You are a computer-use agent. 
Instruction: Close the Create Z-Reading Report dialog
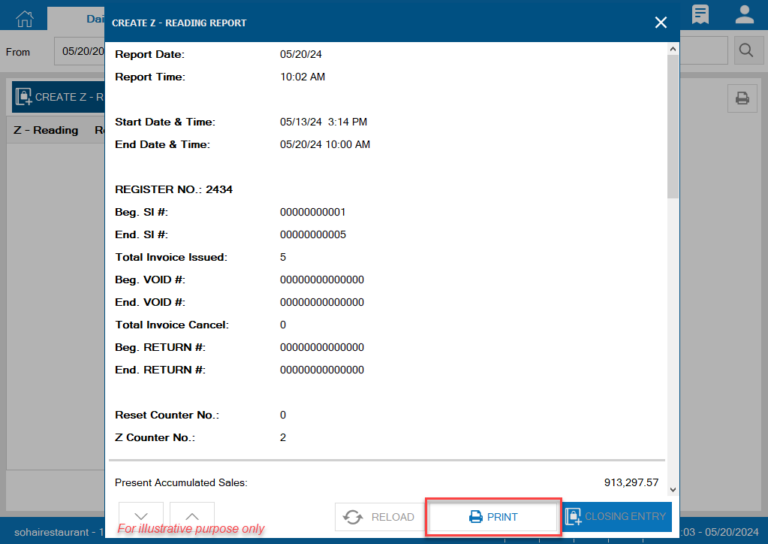click(x=660, y=22)
